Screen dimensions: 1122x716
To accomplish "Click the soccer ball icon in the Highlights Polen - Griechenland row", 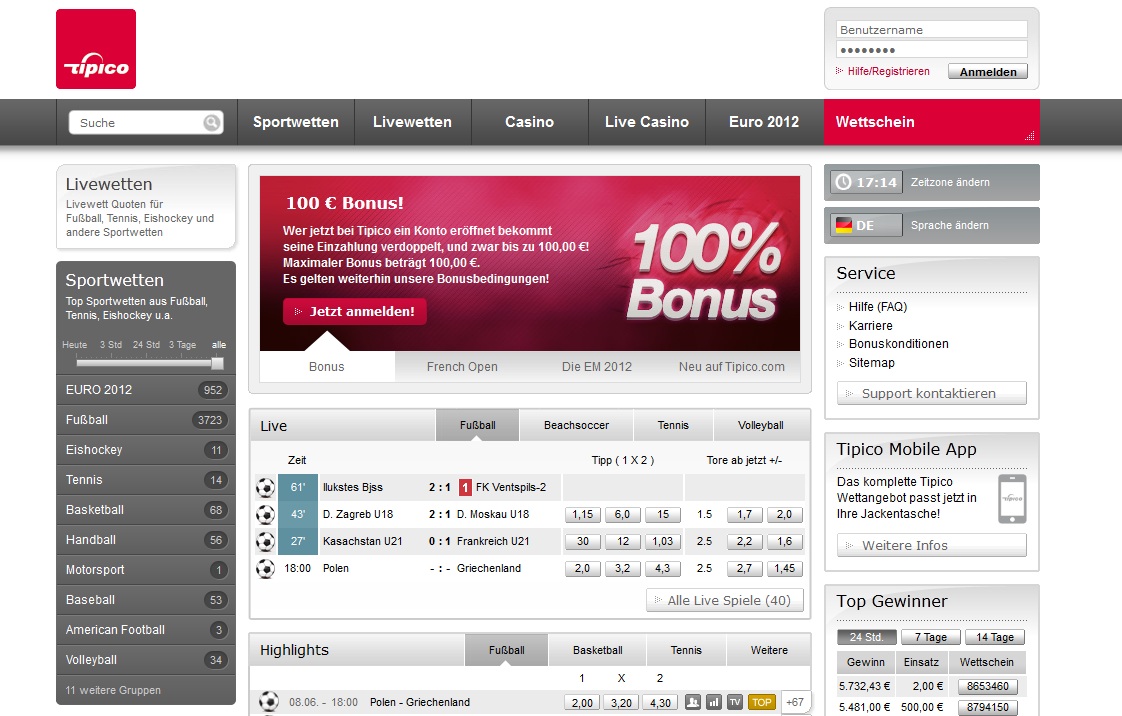I will tap(269, 702).
